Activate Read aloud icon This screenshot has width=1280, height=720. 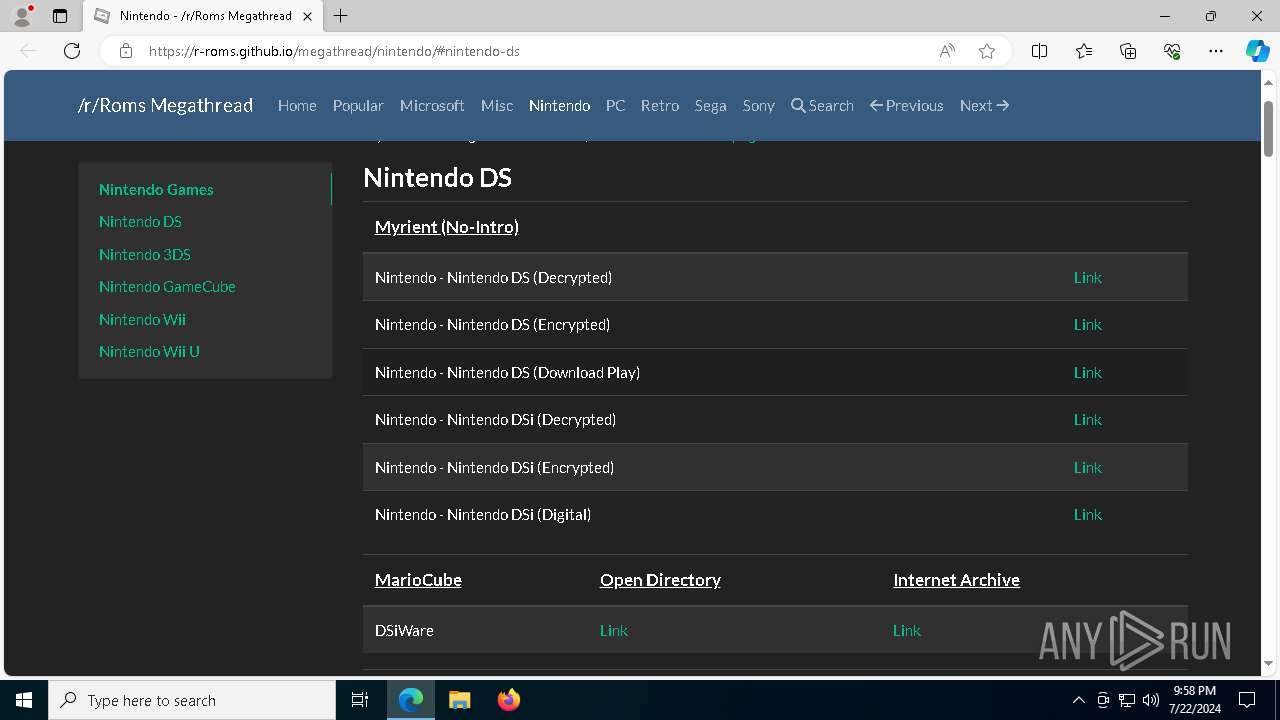[947, 51]
